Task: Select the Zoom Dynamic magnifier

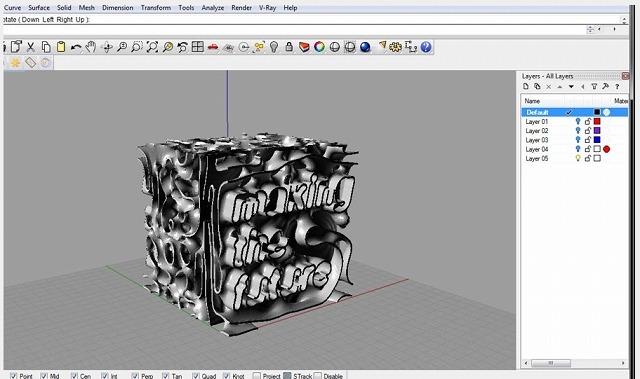Action: click(x=122, y=47)
